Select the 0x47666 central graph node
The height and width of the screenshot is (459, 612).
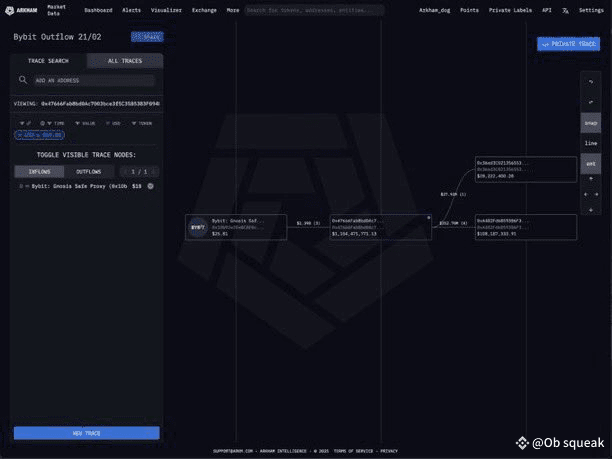pyautogui.click(x=381, y=227)
